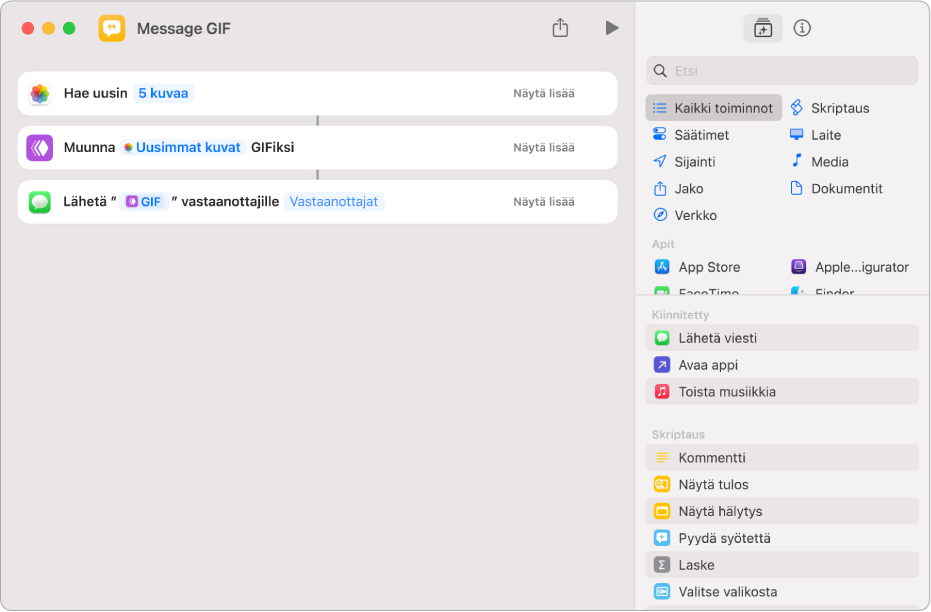Click the Share shortcut icon

click(x=560, y=28)
